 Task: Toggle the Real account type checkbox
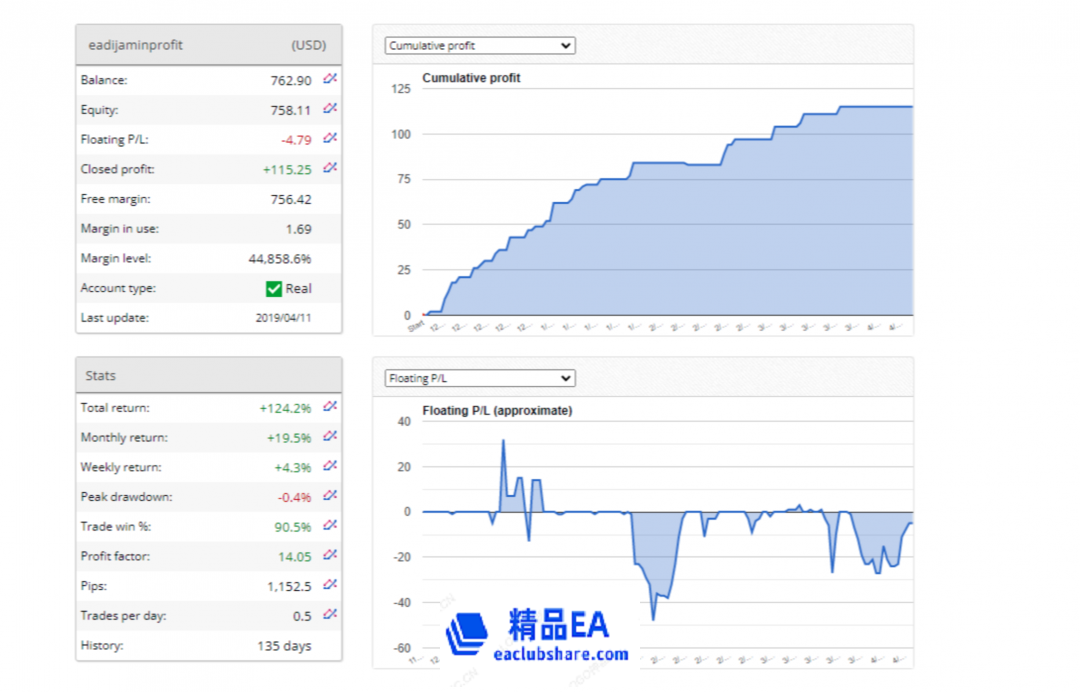click(273, 288)
